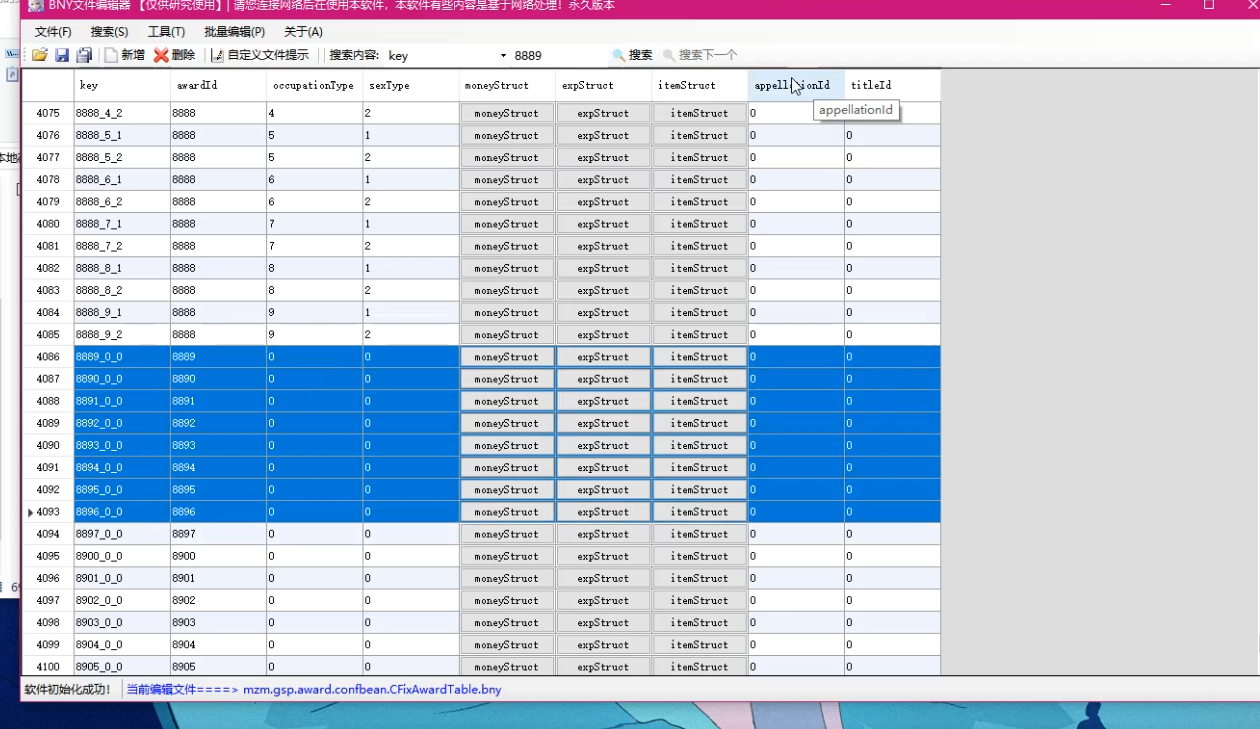
Task: Save file using the floppy disk icon
Action: tap(62, 55)
